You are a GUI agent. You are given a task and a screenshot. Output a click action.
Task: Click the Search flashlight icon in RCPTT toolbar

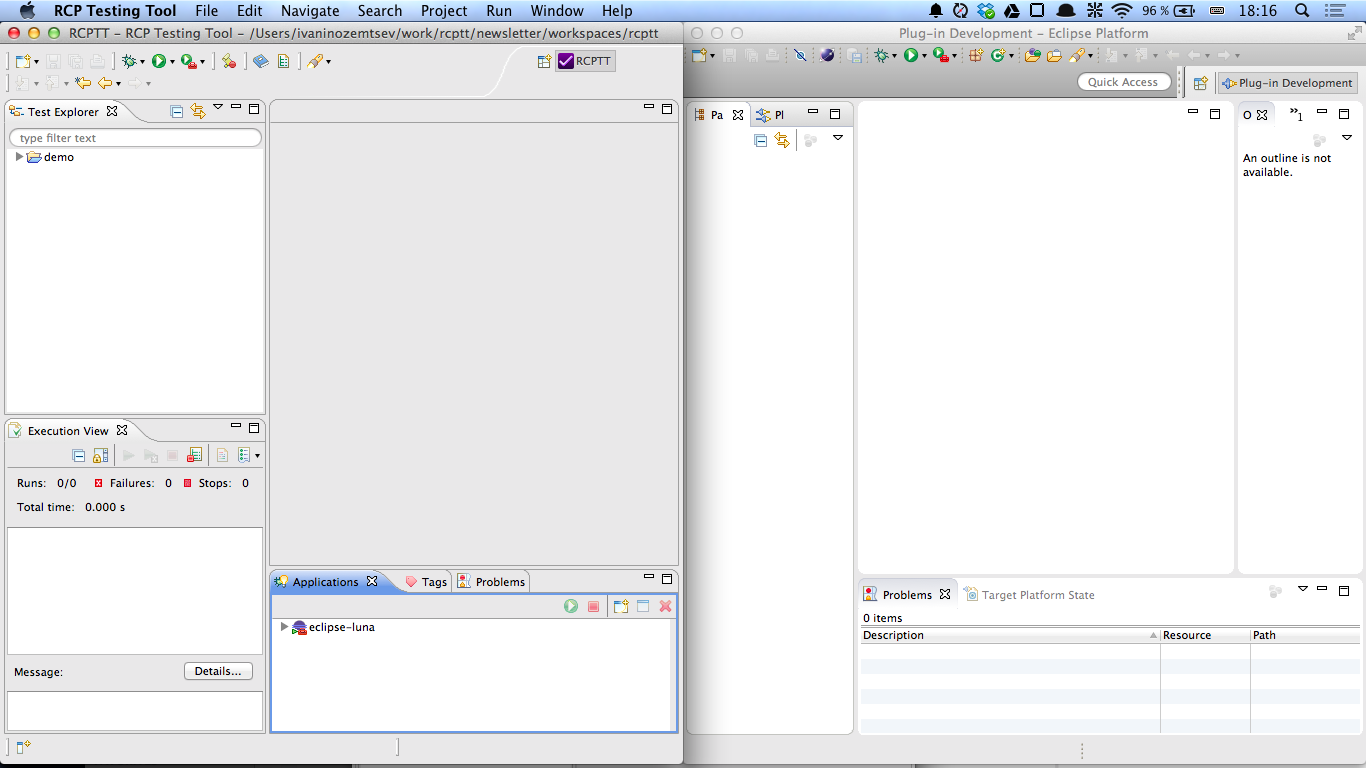[315, 61]
